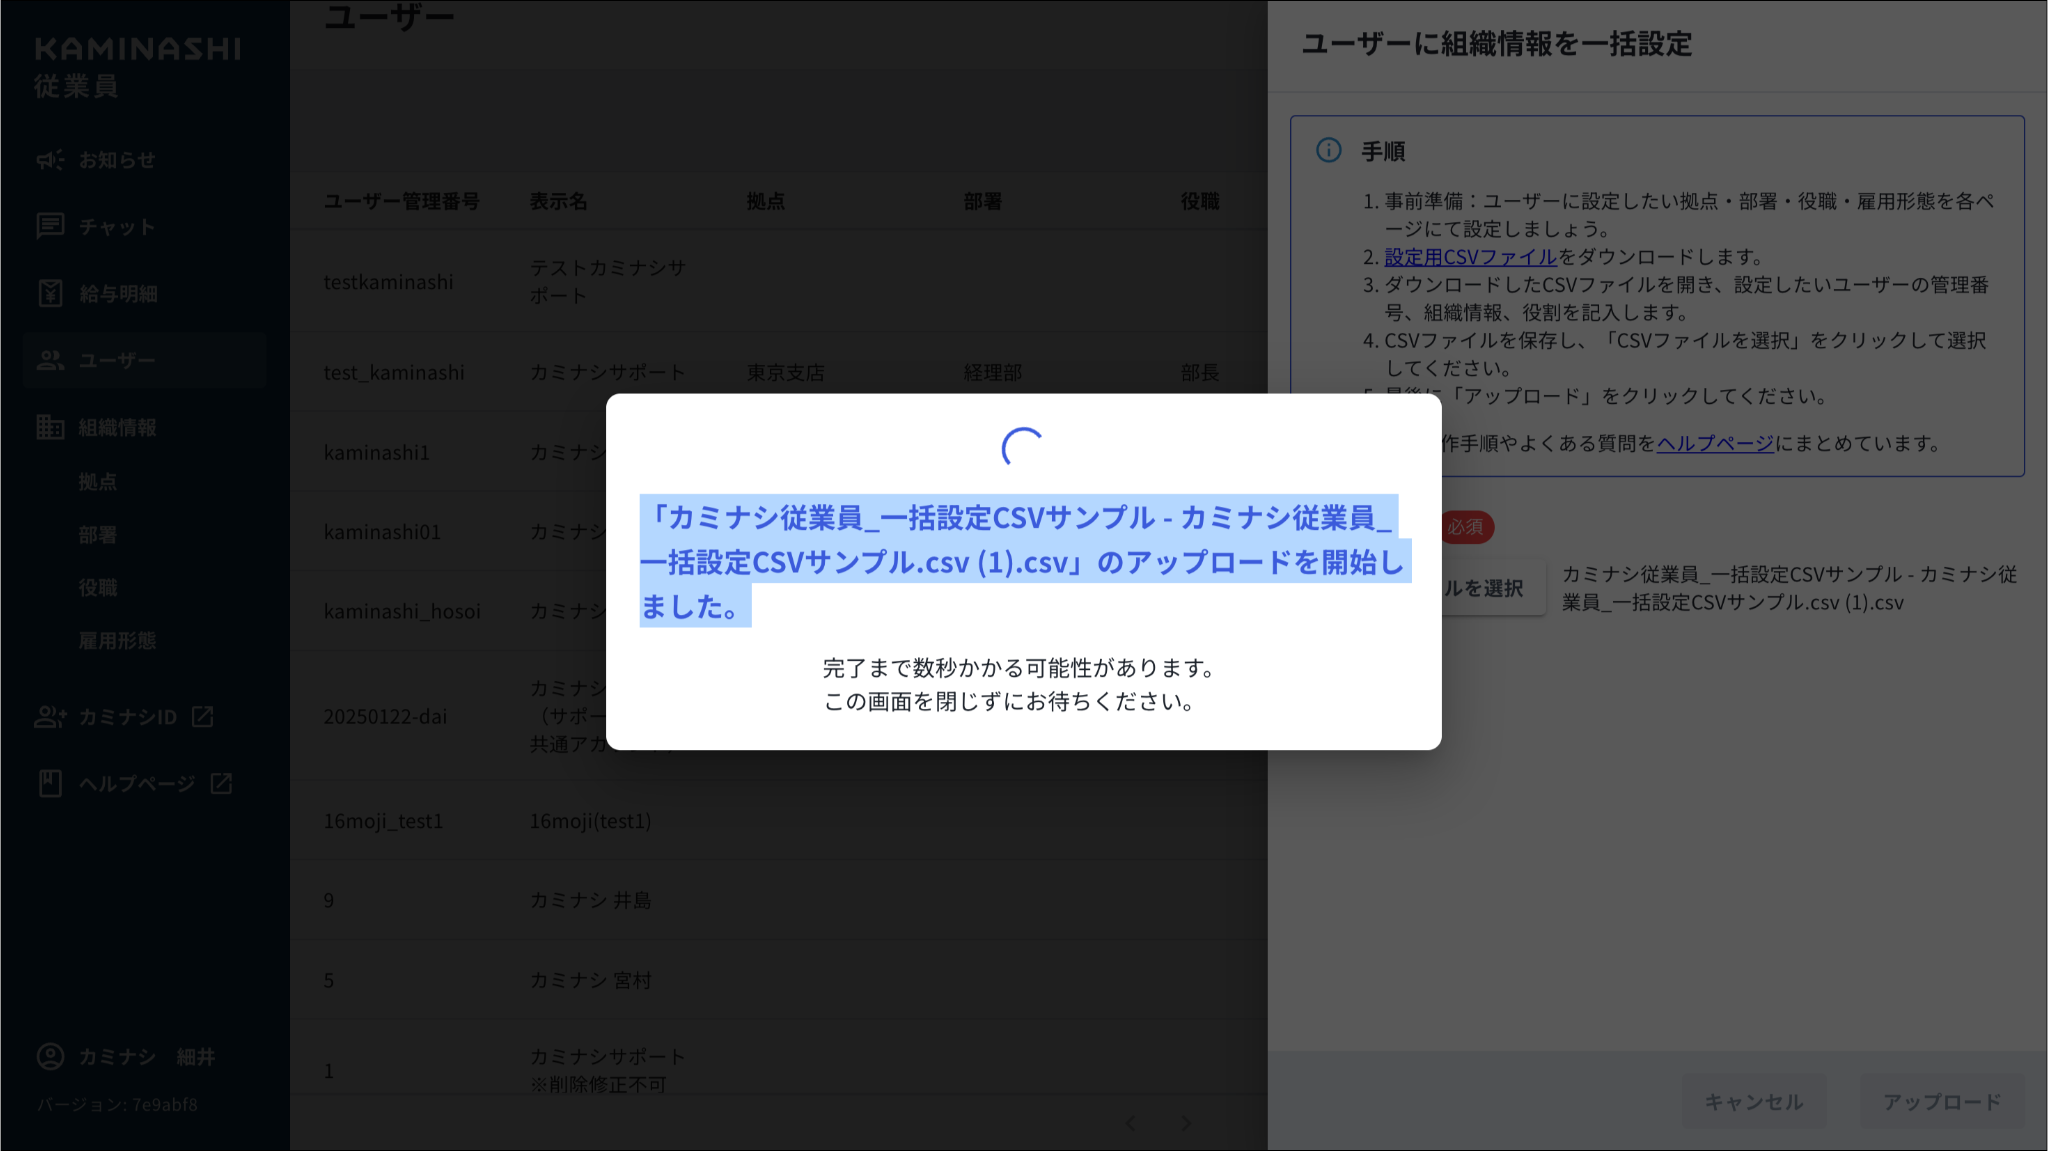
Task: Go to previous page with left chevron
Action: 1130,1124
